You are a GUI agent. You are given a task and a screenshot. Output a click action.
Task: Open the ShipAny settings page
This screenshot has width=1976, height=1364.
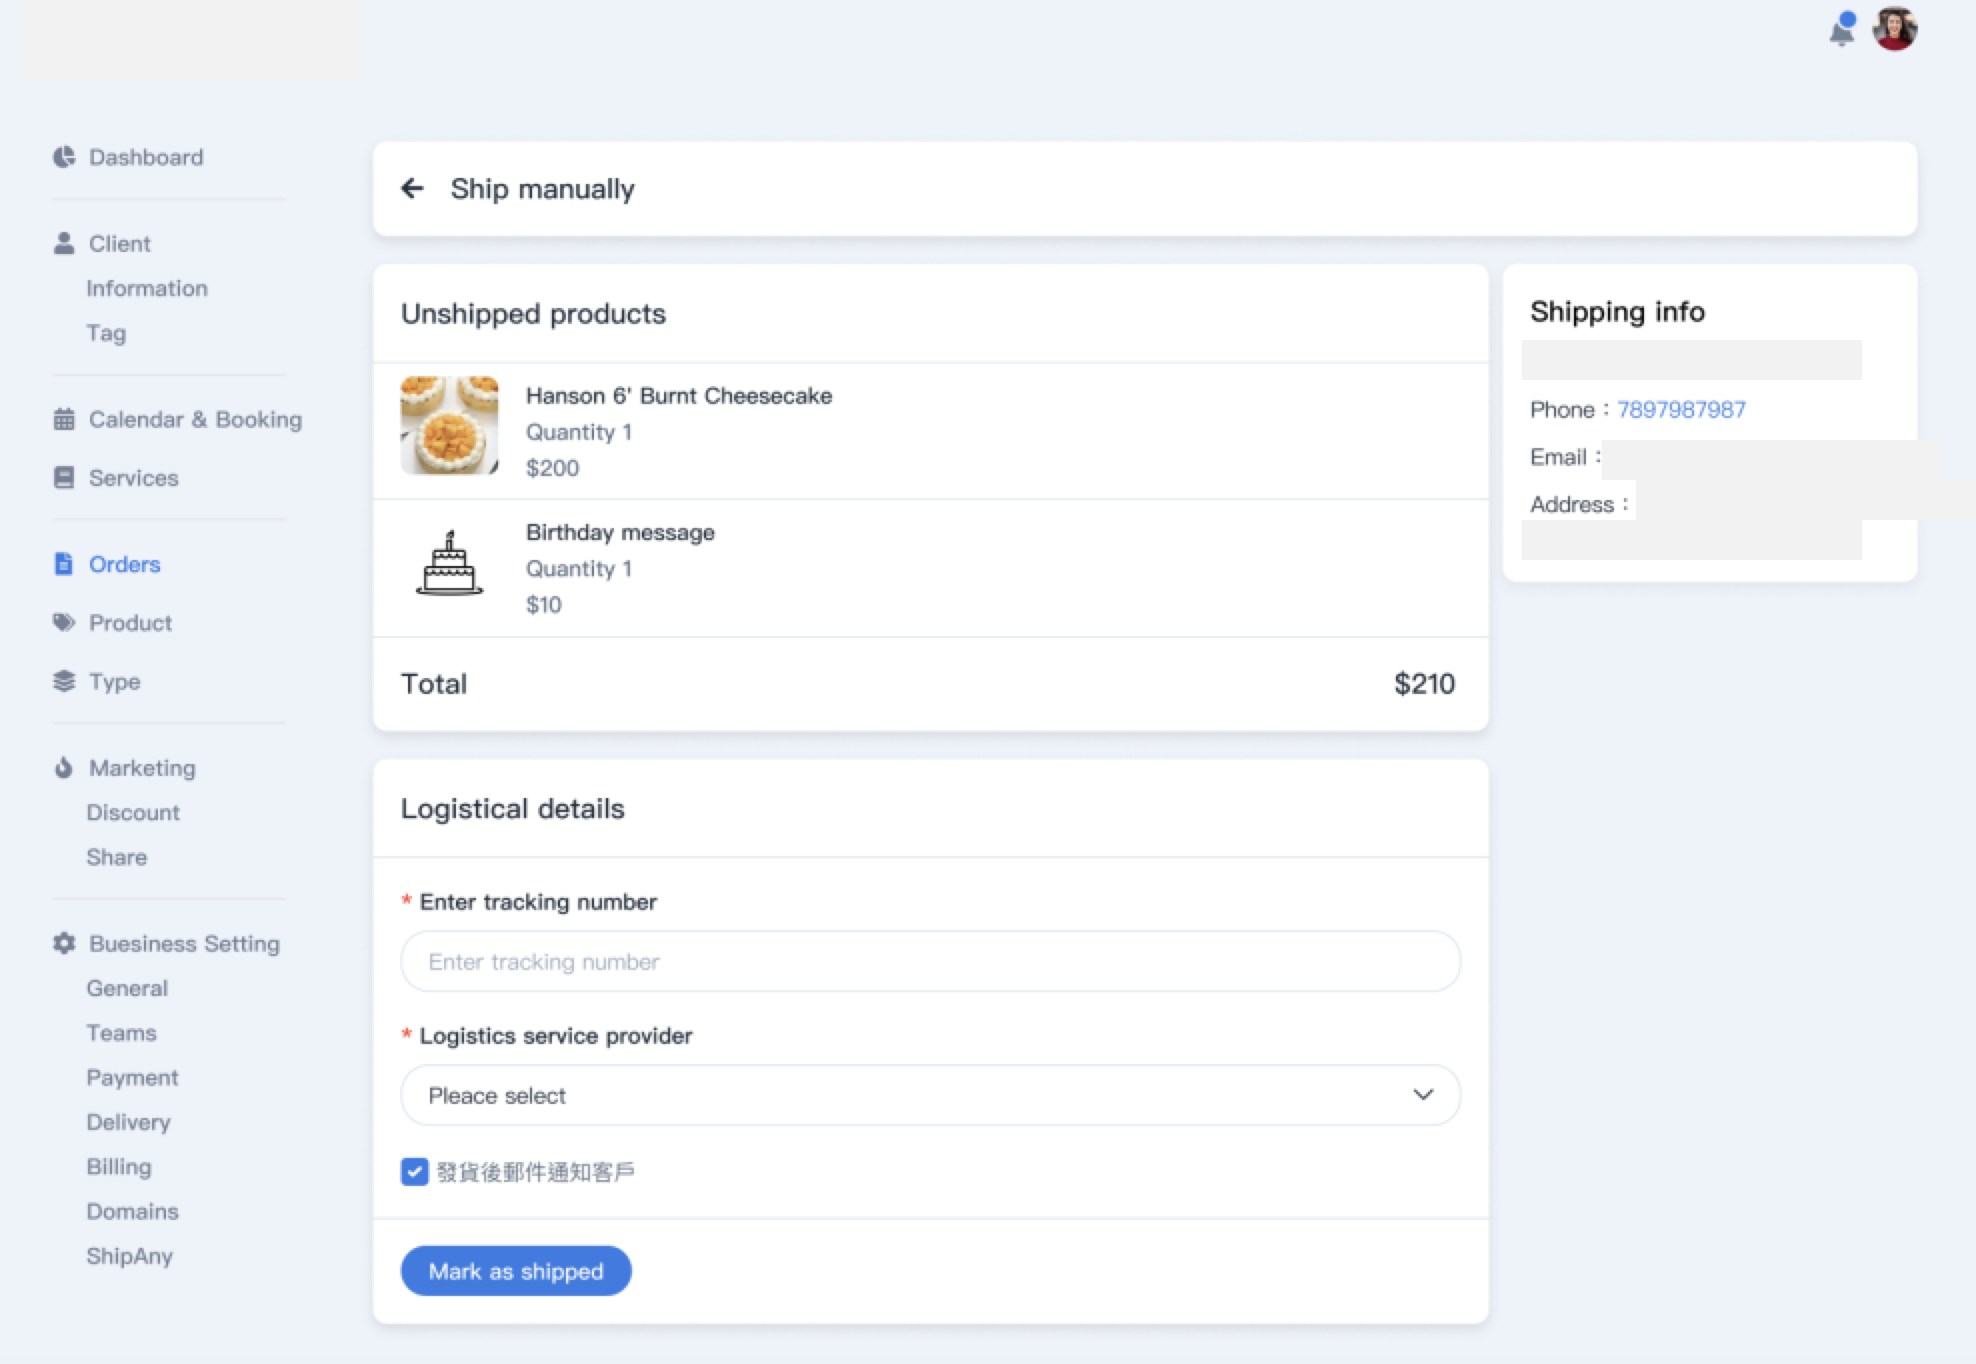pyautogui.click(x=129, y=1256)
